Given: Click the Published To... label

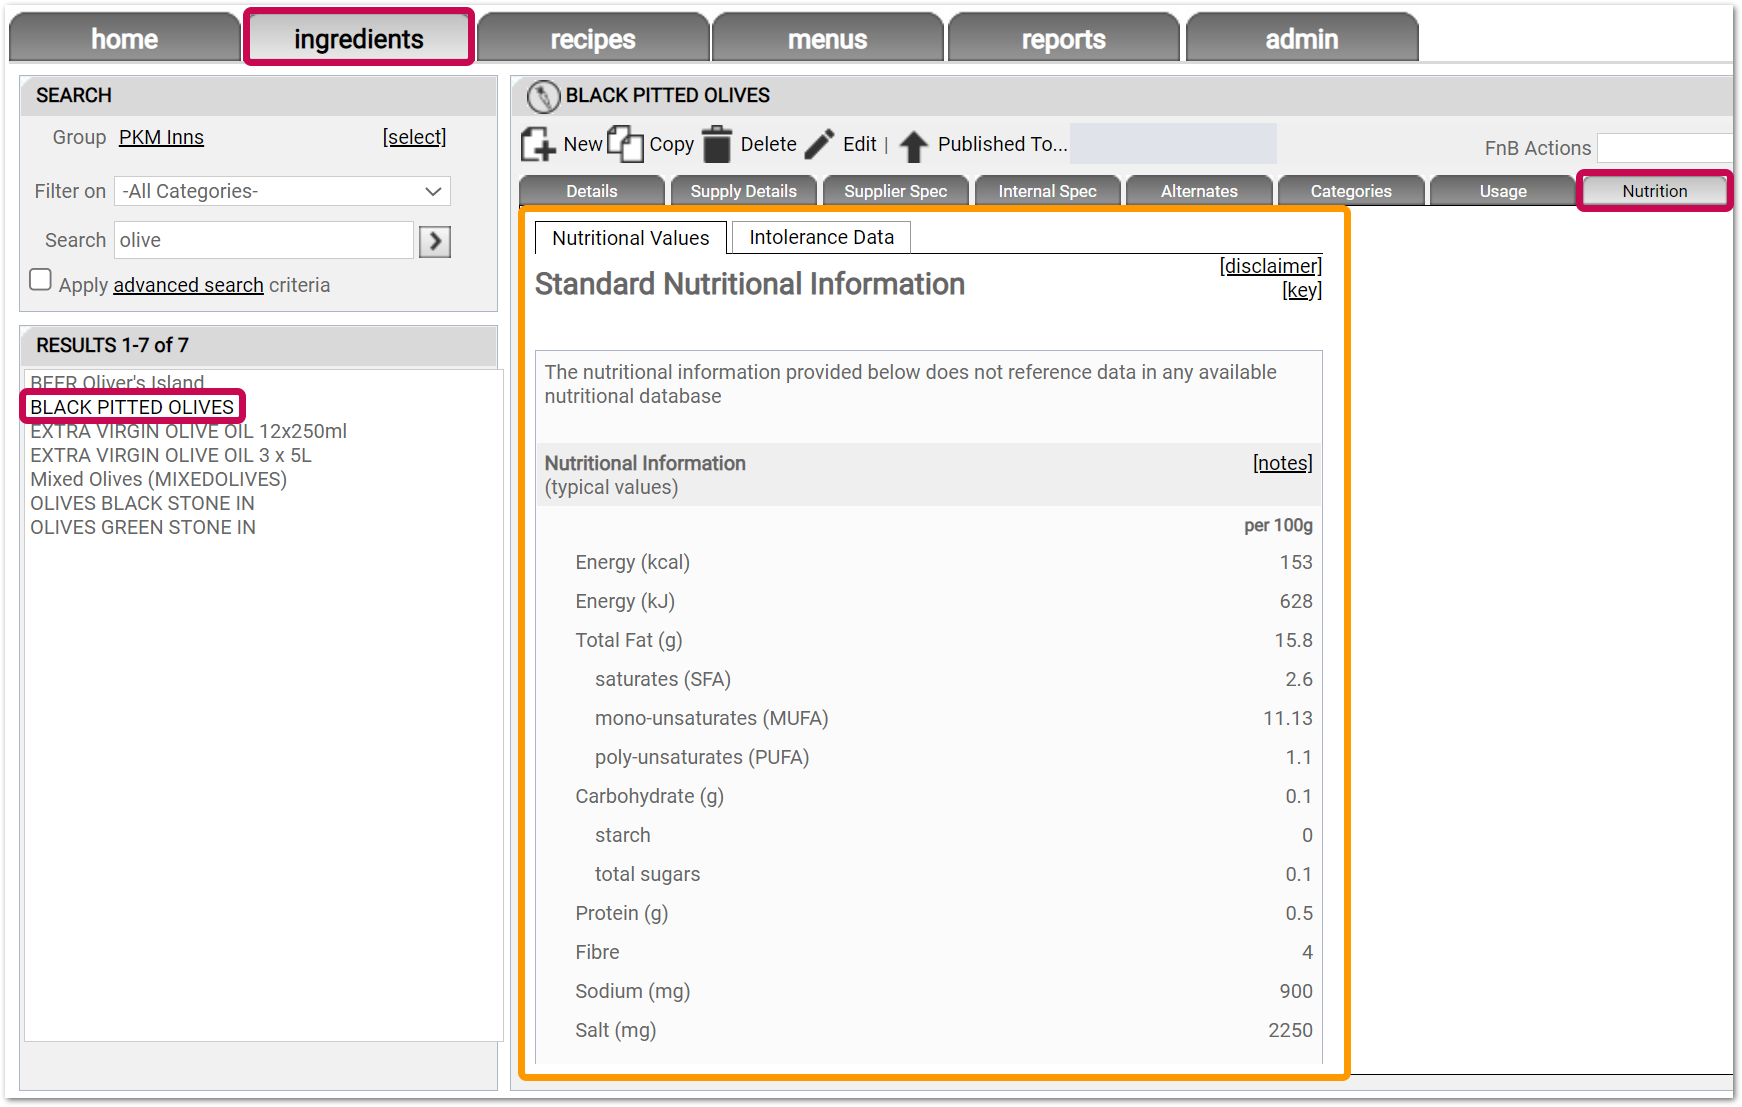Looking at the screenshot, I should coord(1003,144).
